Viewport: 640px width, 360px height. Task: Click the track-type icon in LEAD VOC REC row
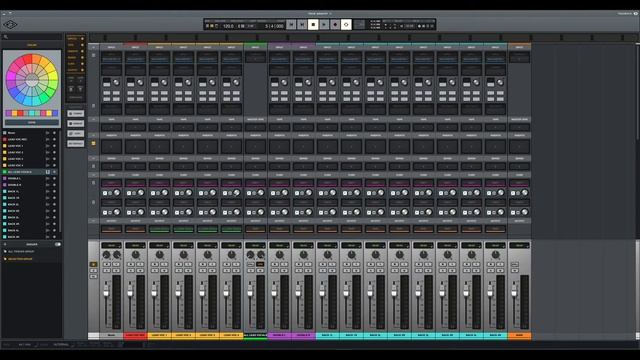(48, 139)
